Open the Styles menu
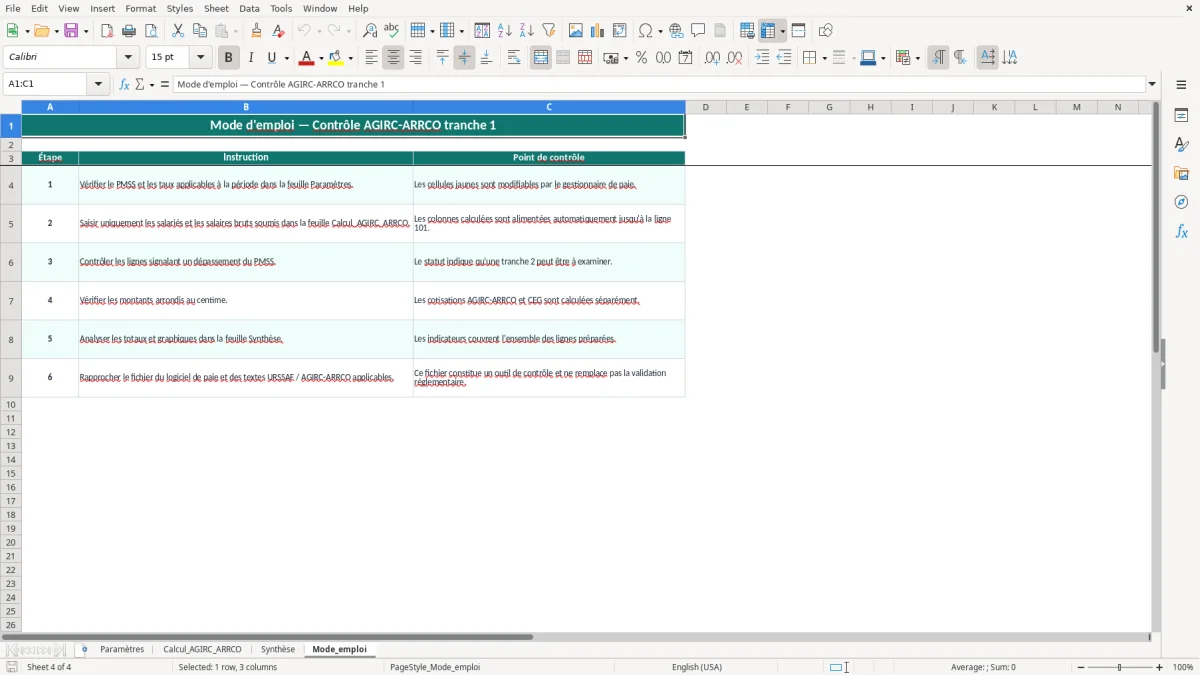 coord(180,8)
